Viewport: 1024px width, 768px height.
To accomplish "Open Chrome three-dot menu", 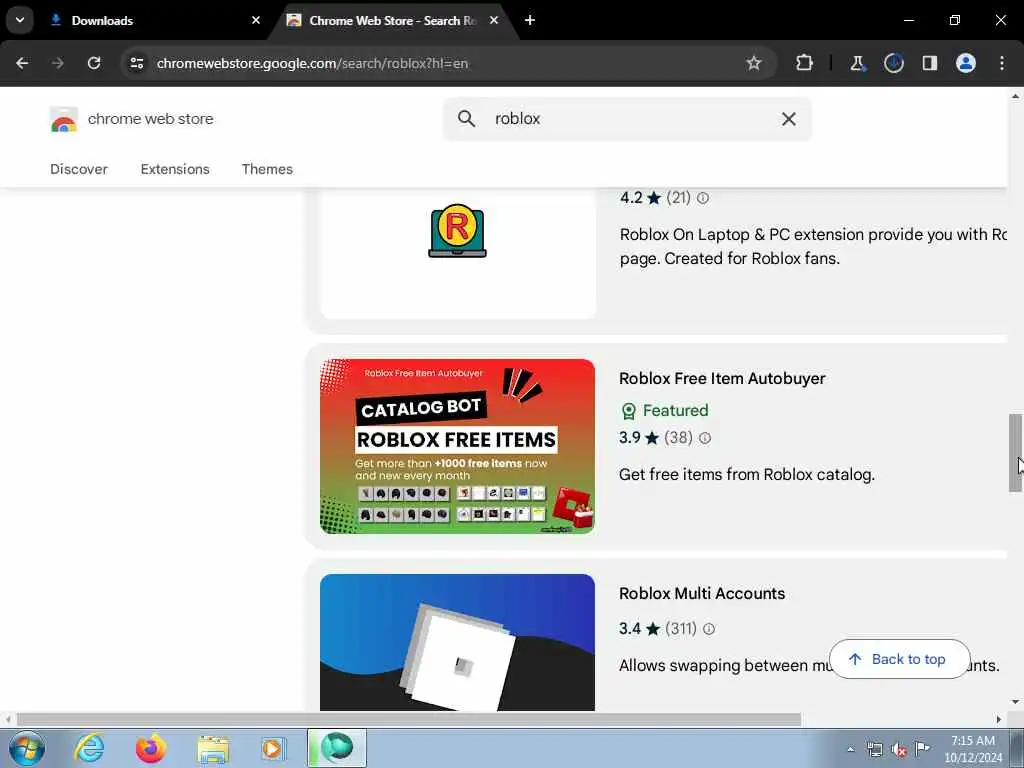I will [1002, 63].
